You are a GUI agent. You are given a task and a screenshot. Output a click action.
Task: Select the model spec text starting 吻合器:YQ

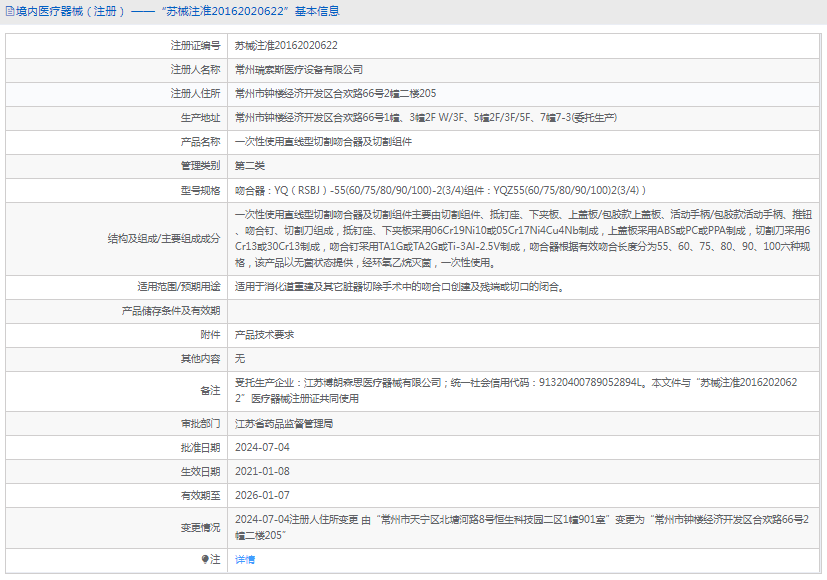pyautogui.click(x=440, y=190)
